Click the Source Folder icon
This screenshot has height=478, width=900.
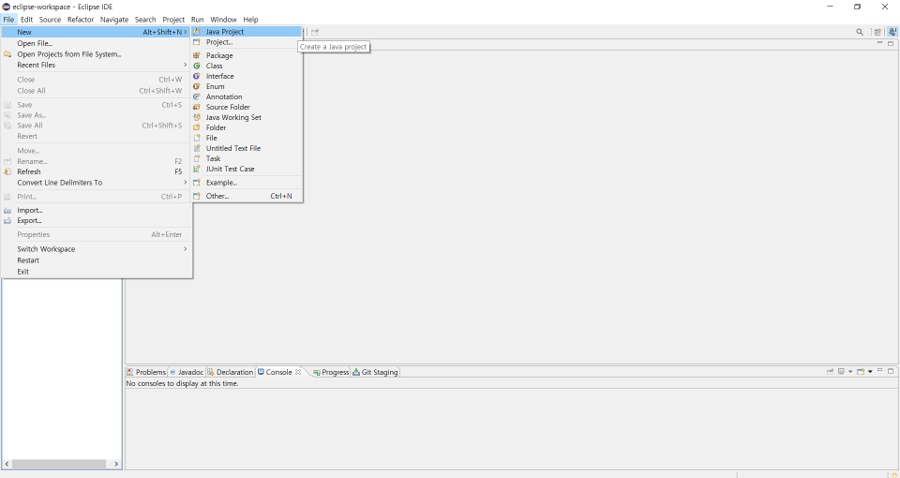tap(196, 107)
